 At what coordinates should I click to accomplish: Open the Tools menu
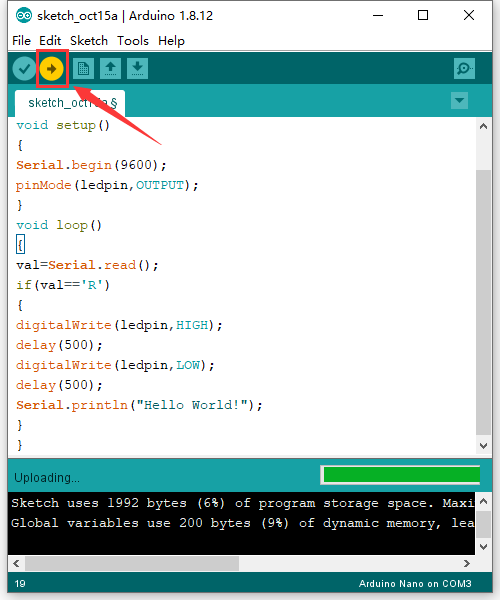click(x=133, y=41)
